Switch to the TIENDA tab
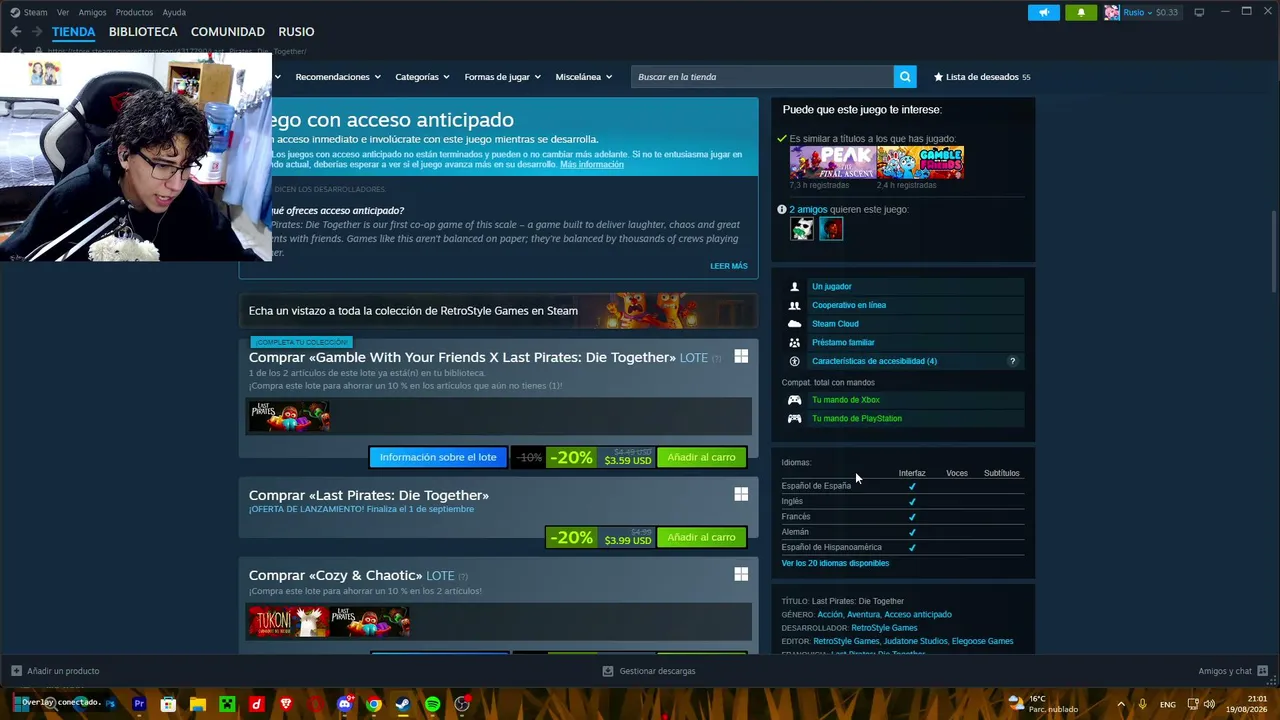Viewport: 1280px width, 720px height. pos(74,32)
